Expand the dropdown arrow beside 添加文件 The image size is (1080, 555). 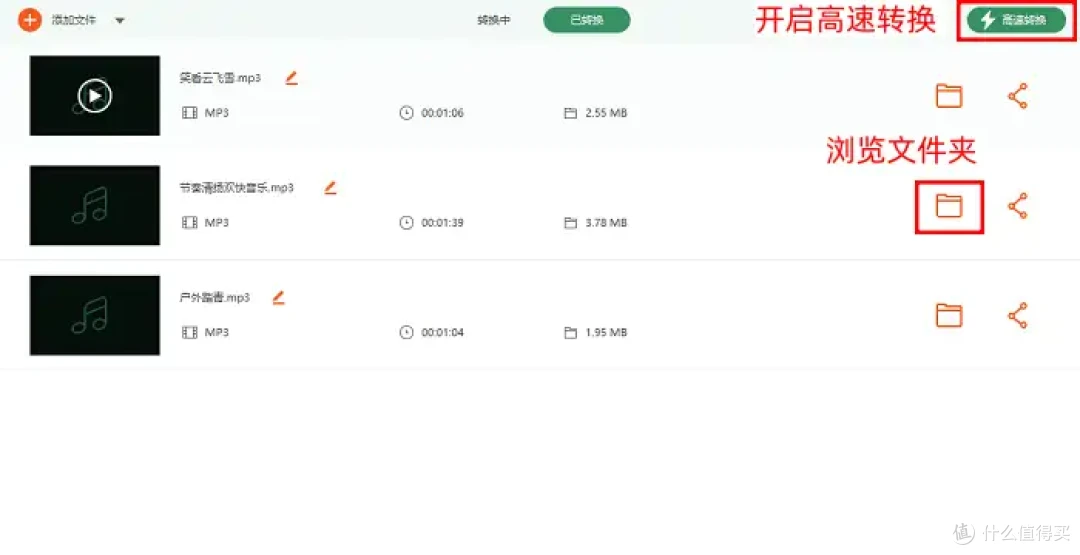[120, 21]
